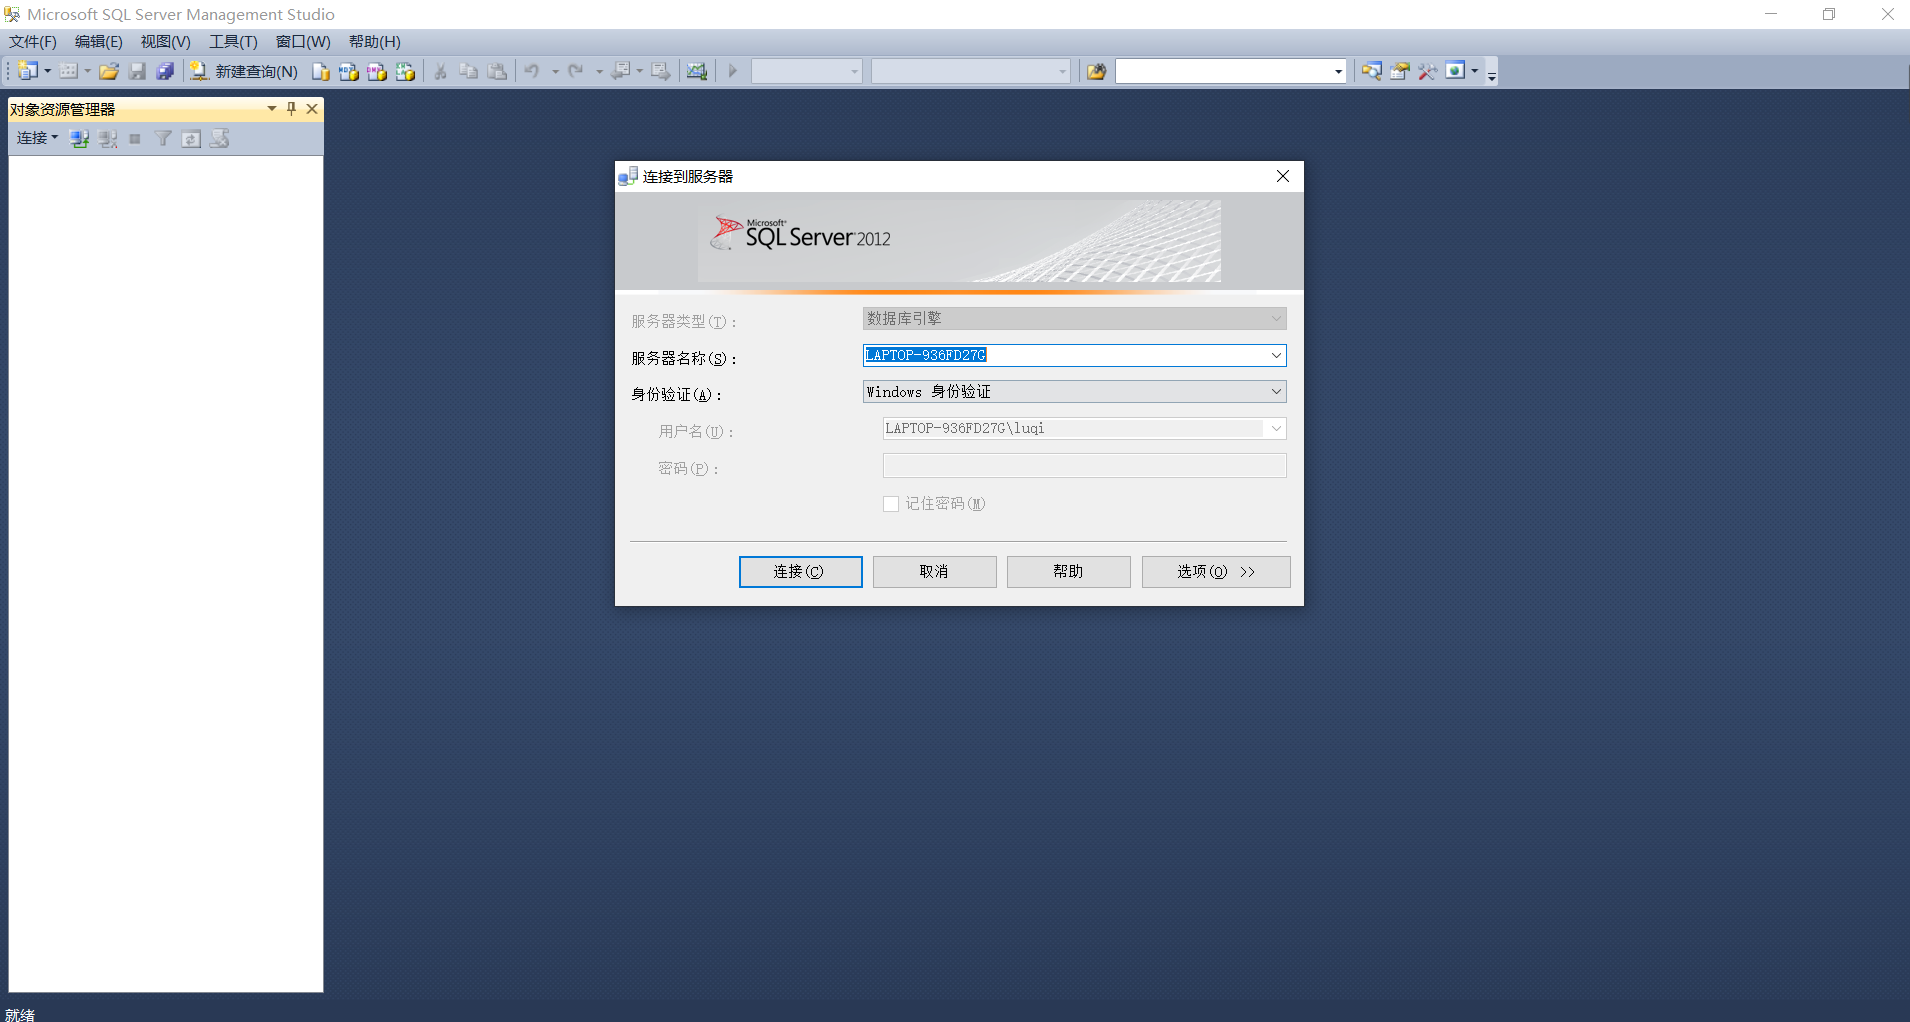Screen dimensions: 1910x1022
Task: Click the Find in Files binoculars icon
Action: 1097,71
